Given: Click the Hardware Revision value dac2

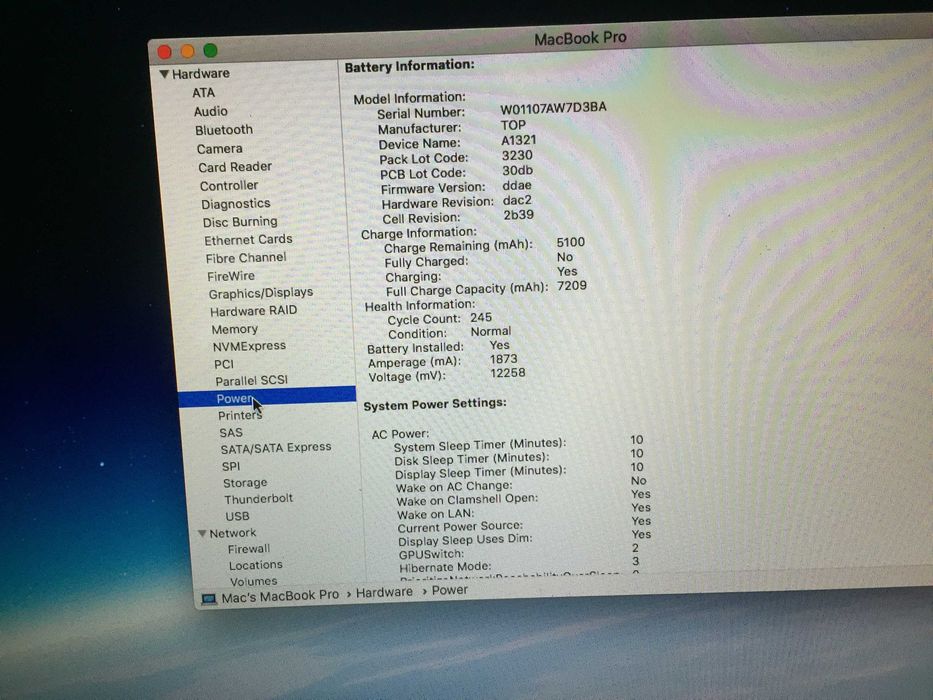Looking at the screenshot, I should (517, 201).
